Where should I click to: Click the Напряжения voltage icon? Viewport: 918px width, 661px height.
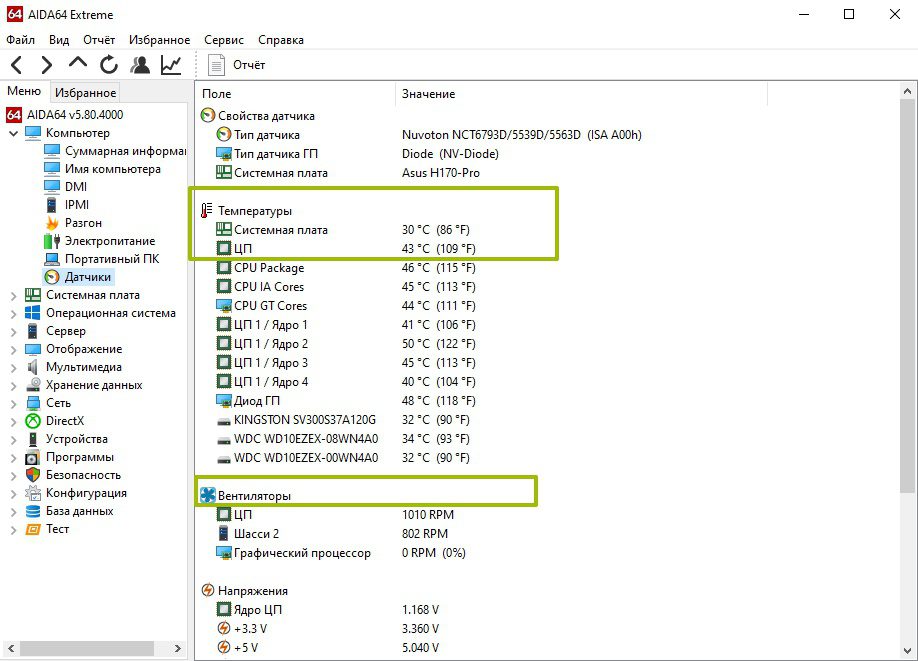(207, 590)
